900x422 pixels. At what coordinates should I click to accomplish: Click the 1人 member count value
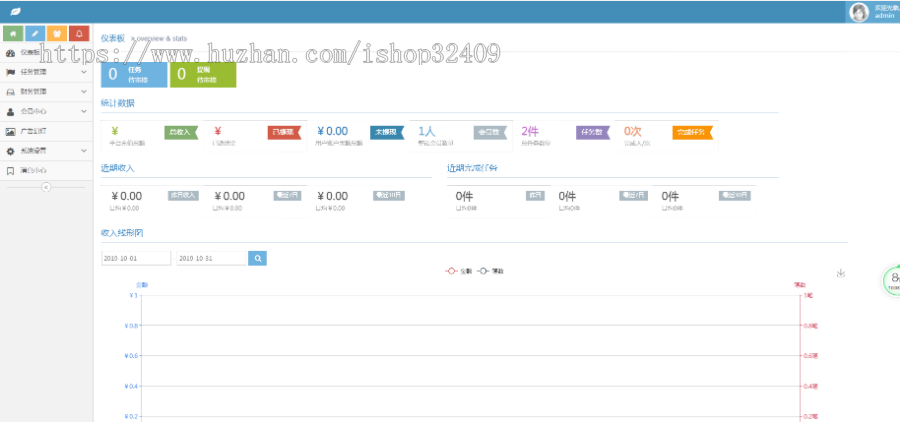426,131
